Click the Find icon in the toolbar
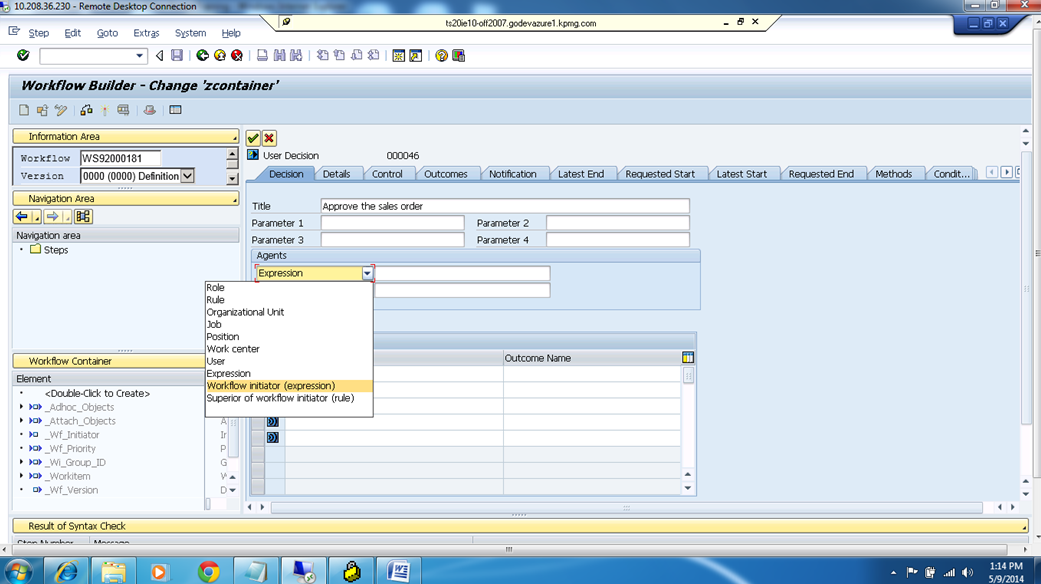Image resolution: width=1041 pixels, height=584 pixels. (280, 56)
